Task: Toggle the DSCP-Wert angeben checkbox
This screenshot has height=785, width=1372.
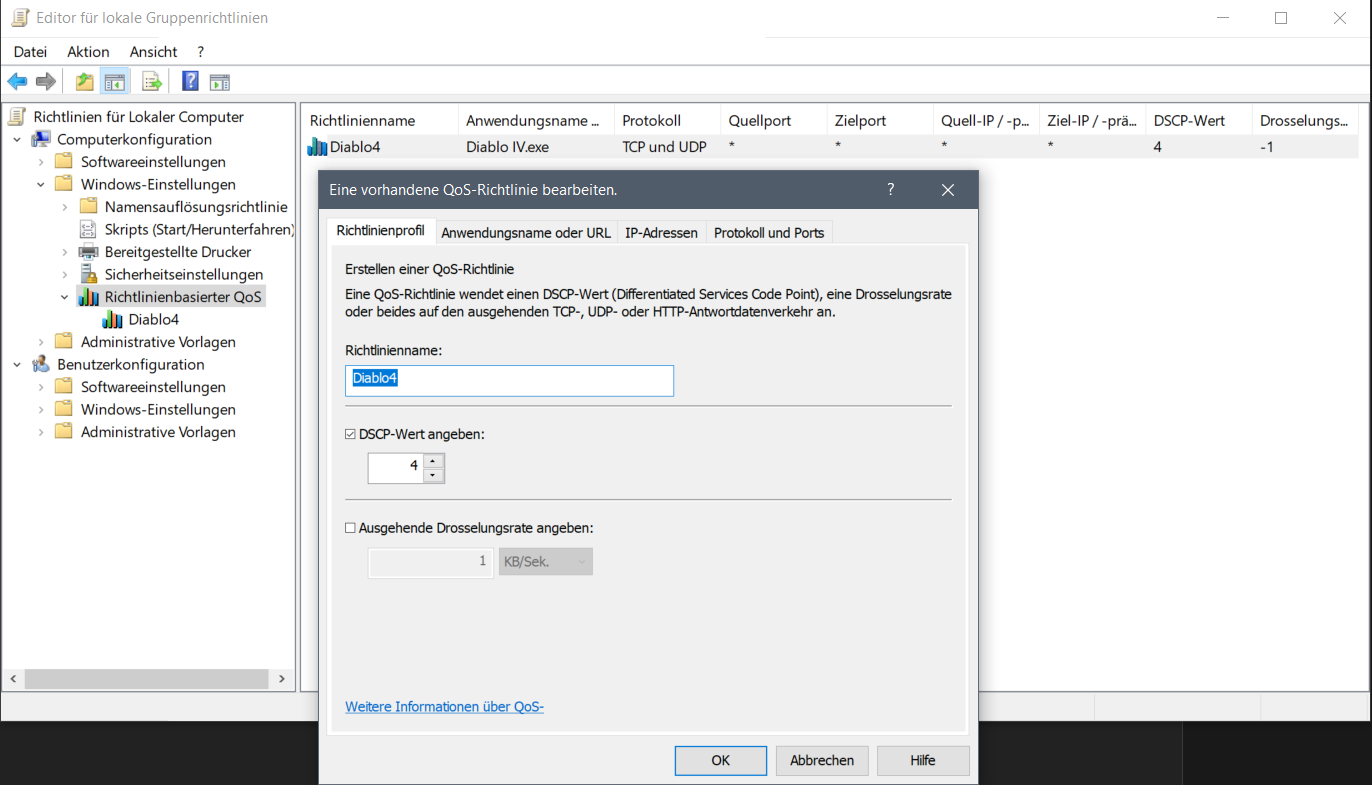Action: (350, 434)
